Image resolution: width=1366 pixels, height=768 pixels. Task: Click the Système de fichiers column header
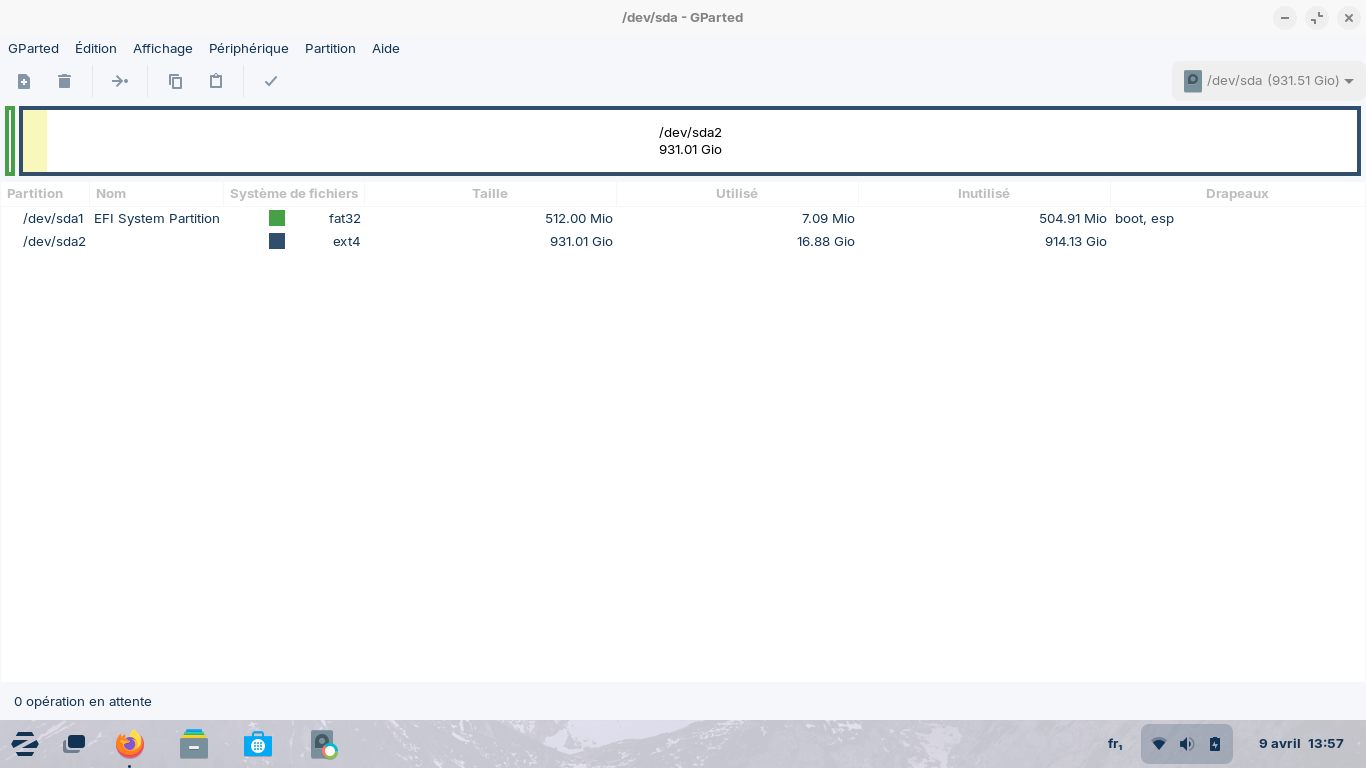click(293, 193)
